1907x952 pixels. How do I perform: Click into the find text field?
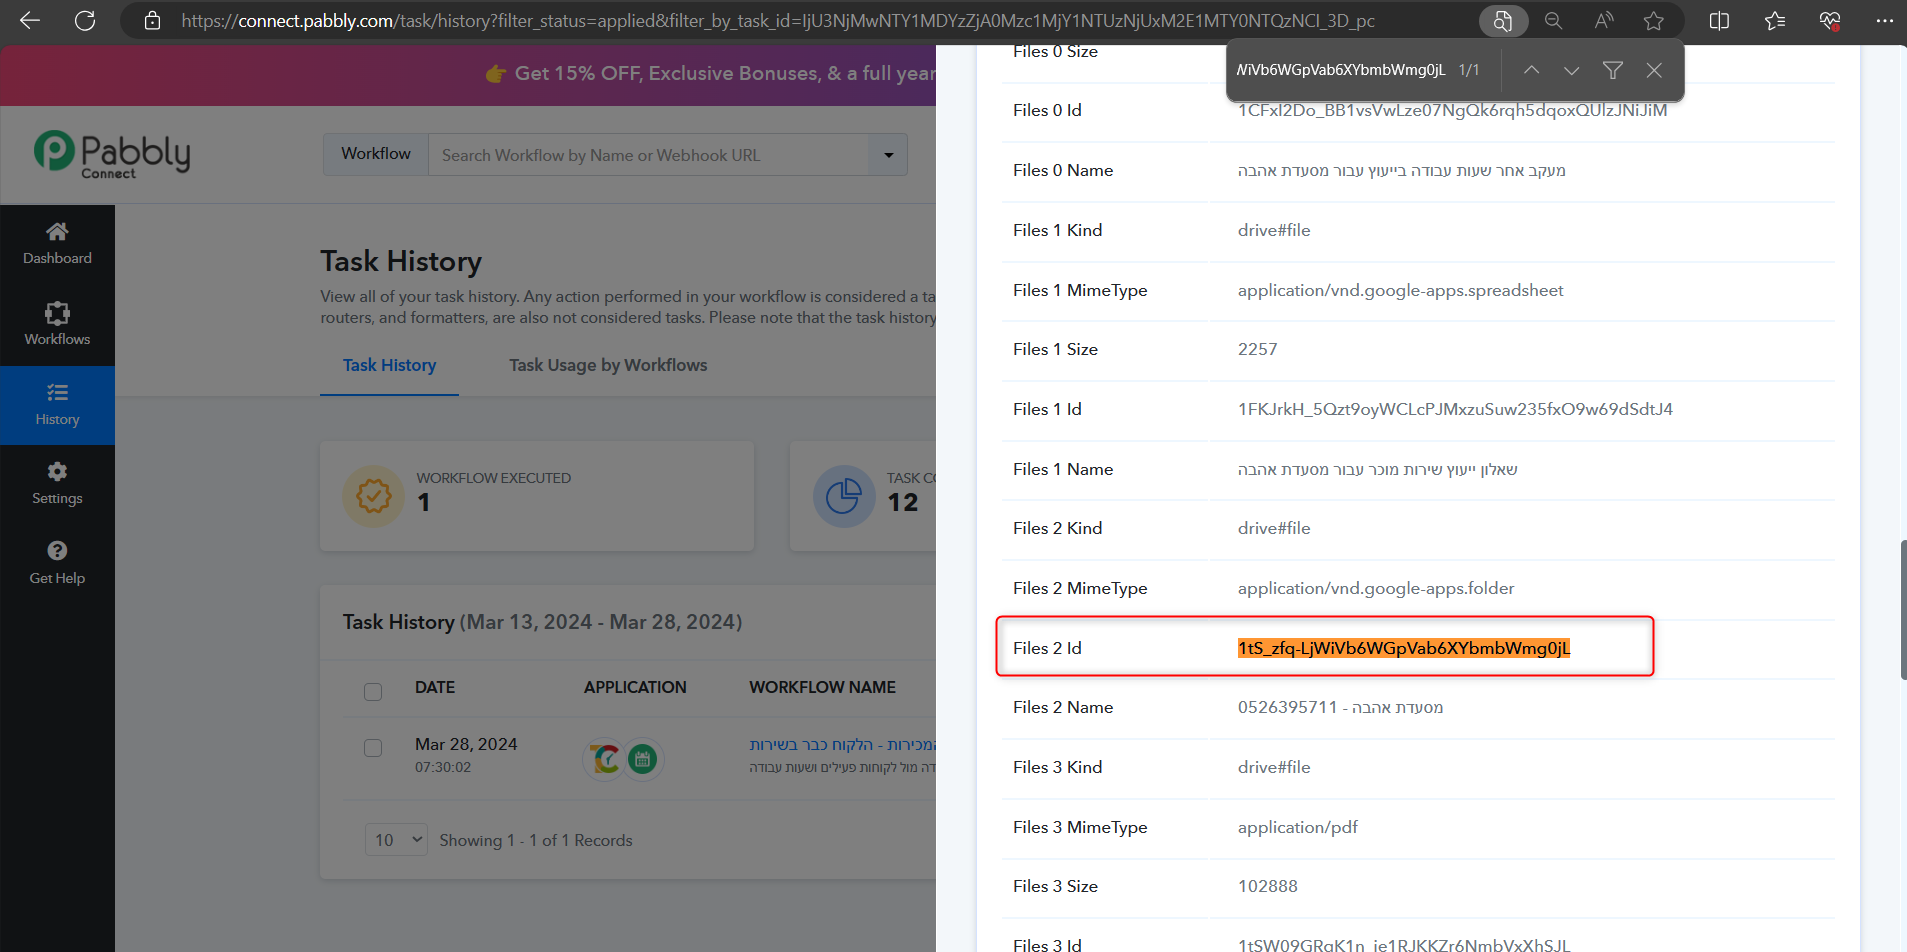[1341, 70]
